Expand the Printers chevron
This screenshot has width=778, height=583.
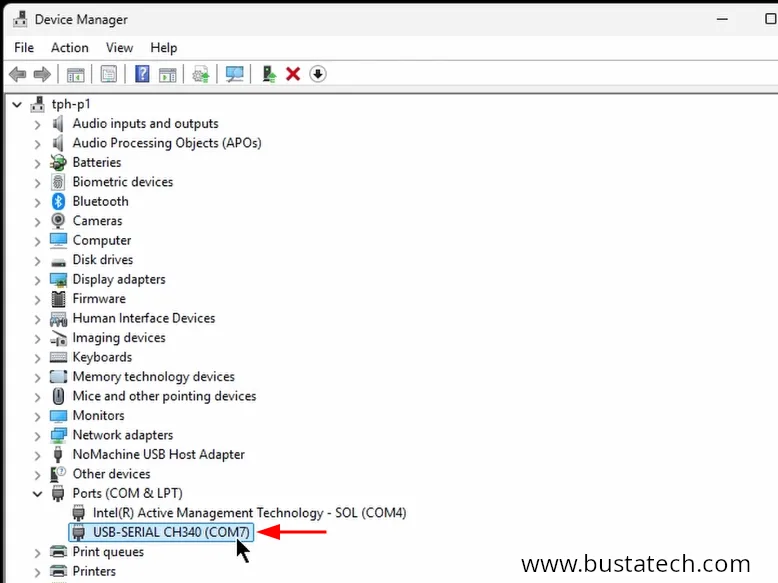tap(37, 572)
